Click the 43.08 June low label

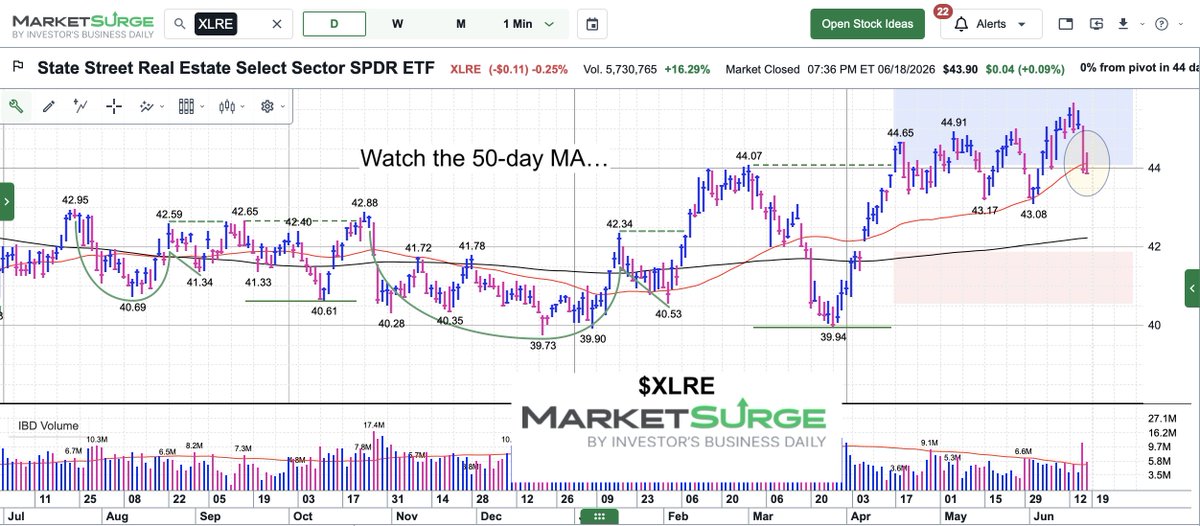click(1033, 214)
